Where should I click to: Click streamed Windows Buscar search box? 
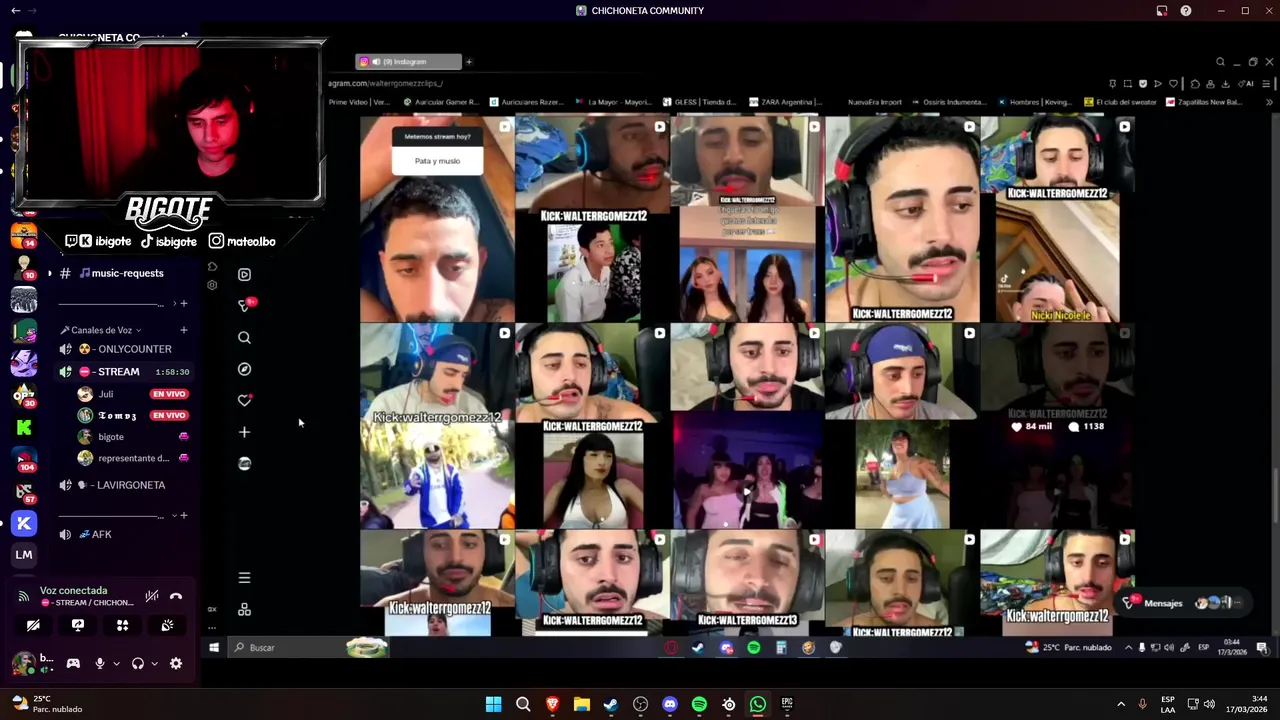(307, 648)
